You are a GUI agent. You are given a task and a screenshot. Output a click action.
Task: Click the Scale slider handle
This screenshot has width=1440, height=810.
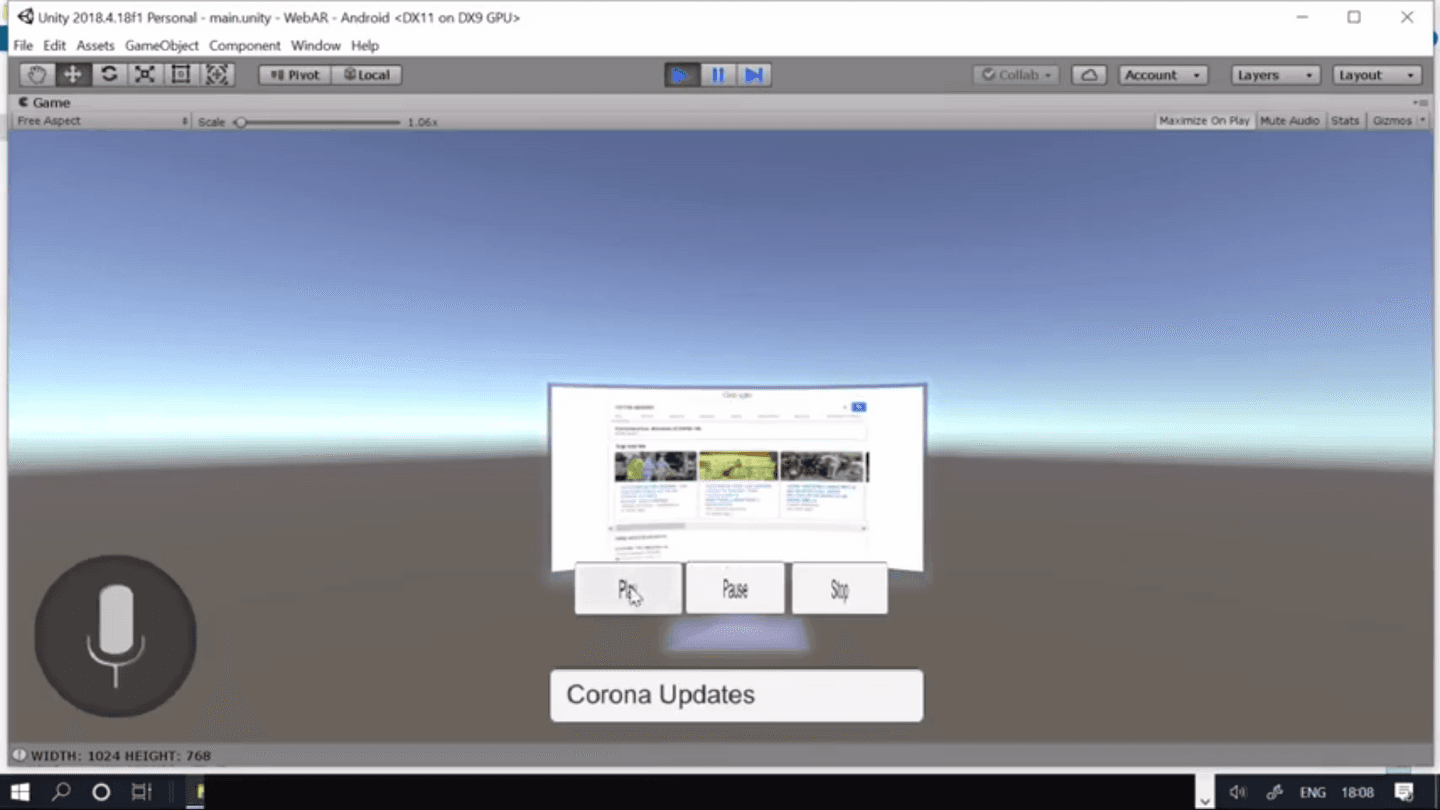pos(240,122)
